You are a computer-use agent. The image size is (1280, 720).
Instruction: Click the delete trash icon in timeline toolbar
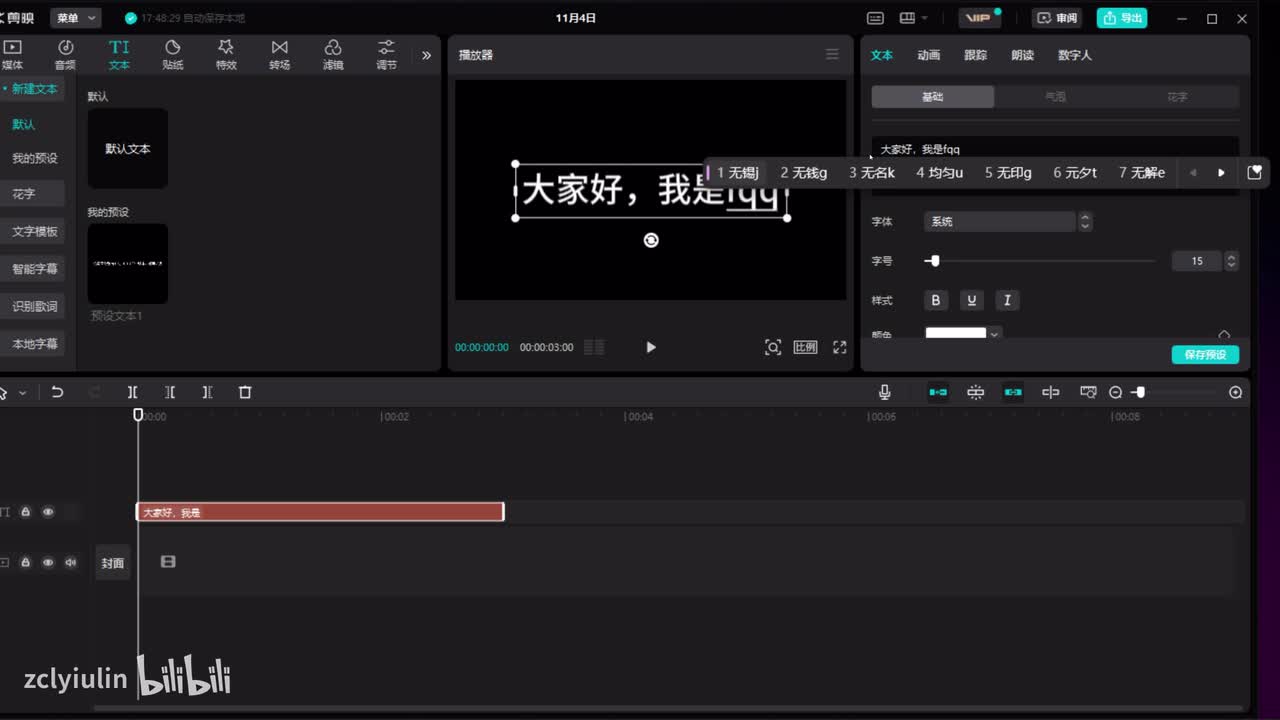(x=245, y=393)
